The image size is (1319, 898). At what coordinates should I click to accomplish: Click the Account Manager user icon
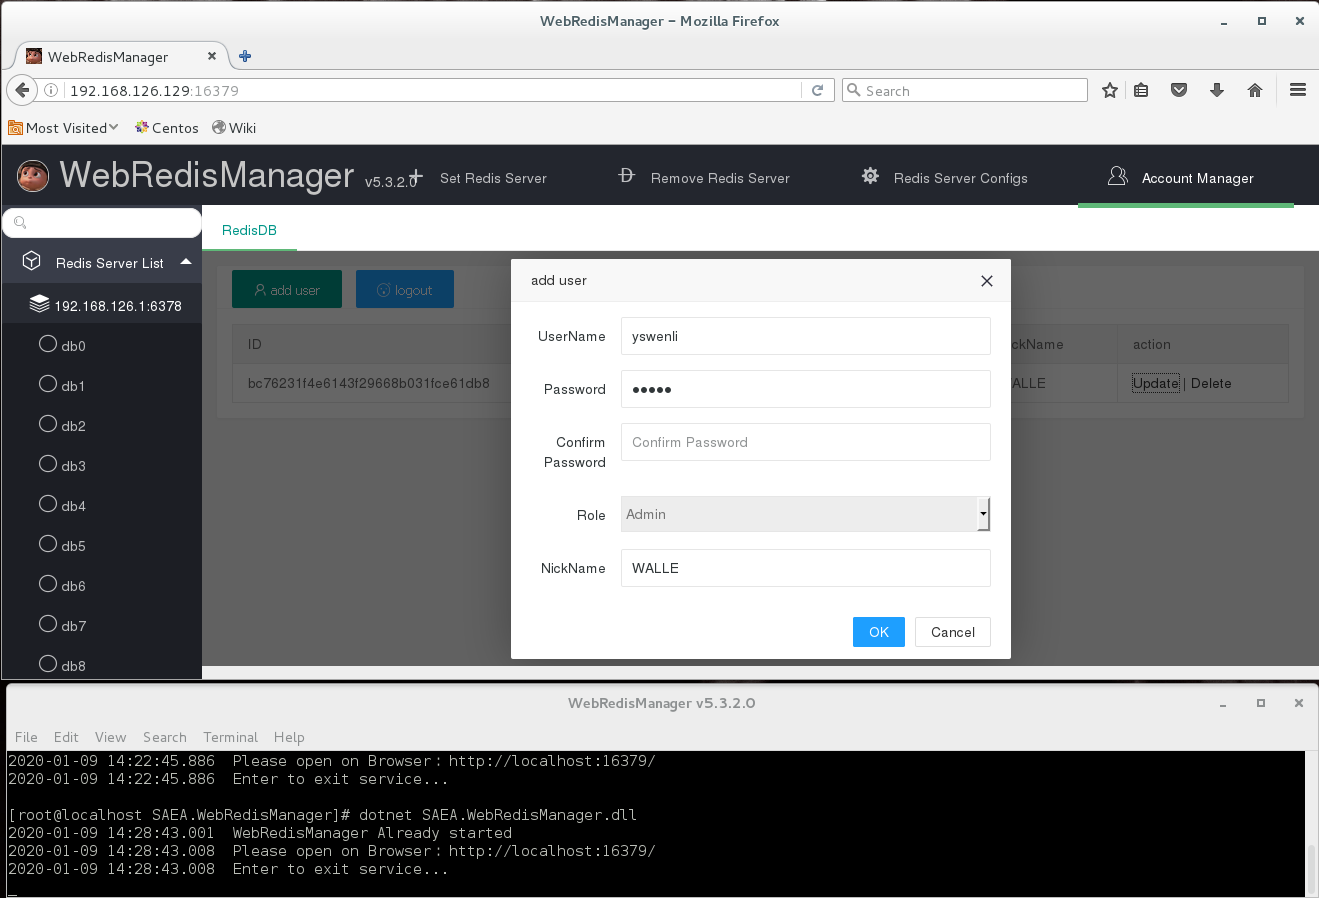(1118, 176)
